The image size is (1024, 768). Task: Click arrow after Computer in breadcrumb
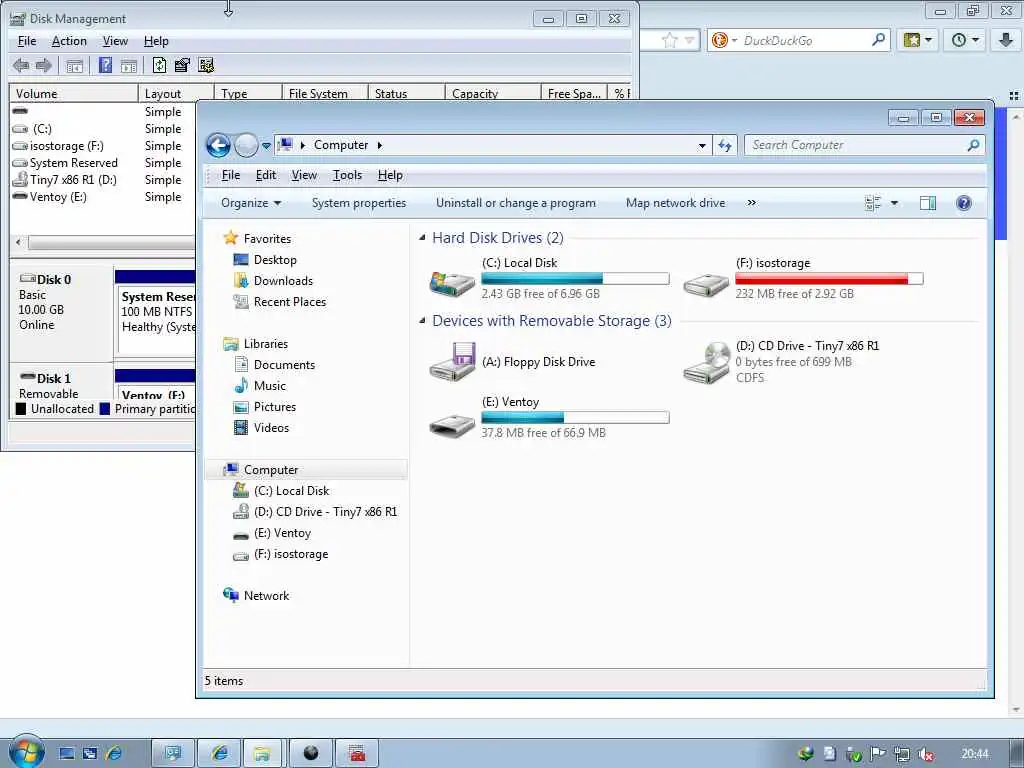pos(379,145)
